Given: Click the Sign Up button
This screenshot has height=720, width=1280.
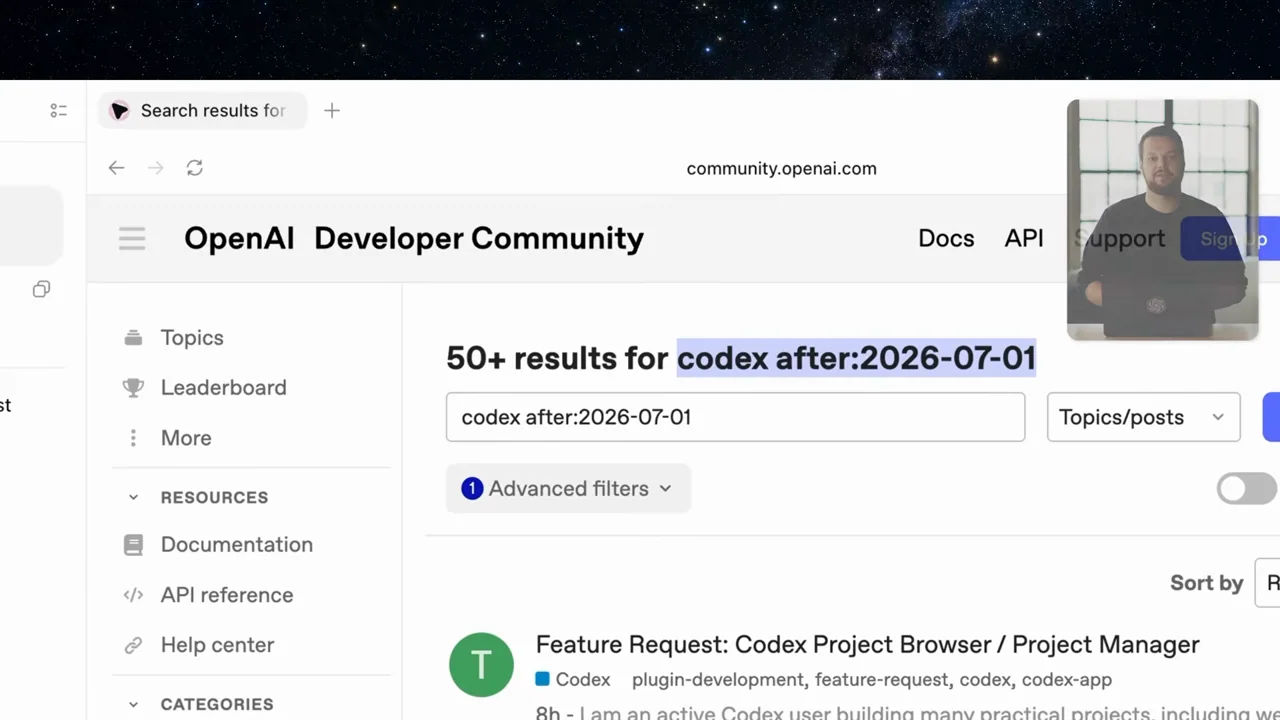Looking at the screenshot, I should (x=1232, y=239).
